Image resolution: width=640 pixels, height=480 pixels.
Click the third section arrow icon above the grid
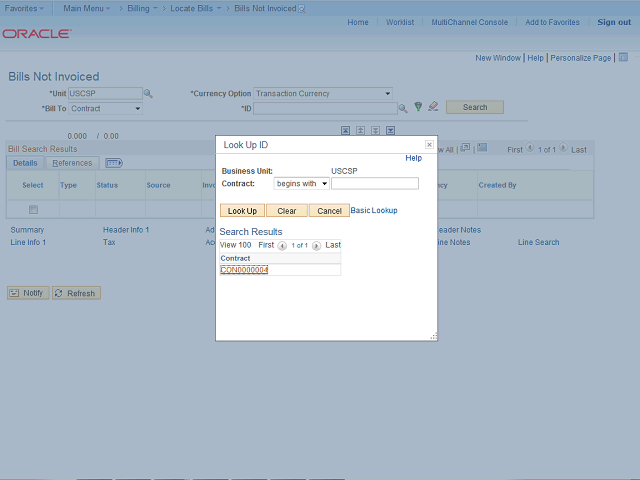coord(376,131)
